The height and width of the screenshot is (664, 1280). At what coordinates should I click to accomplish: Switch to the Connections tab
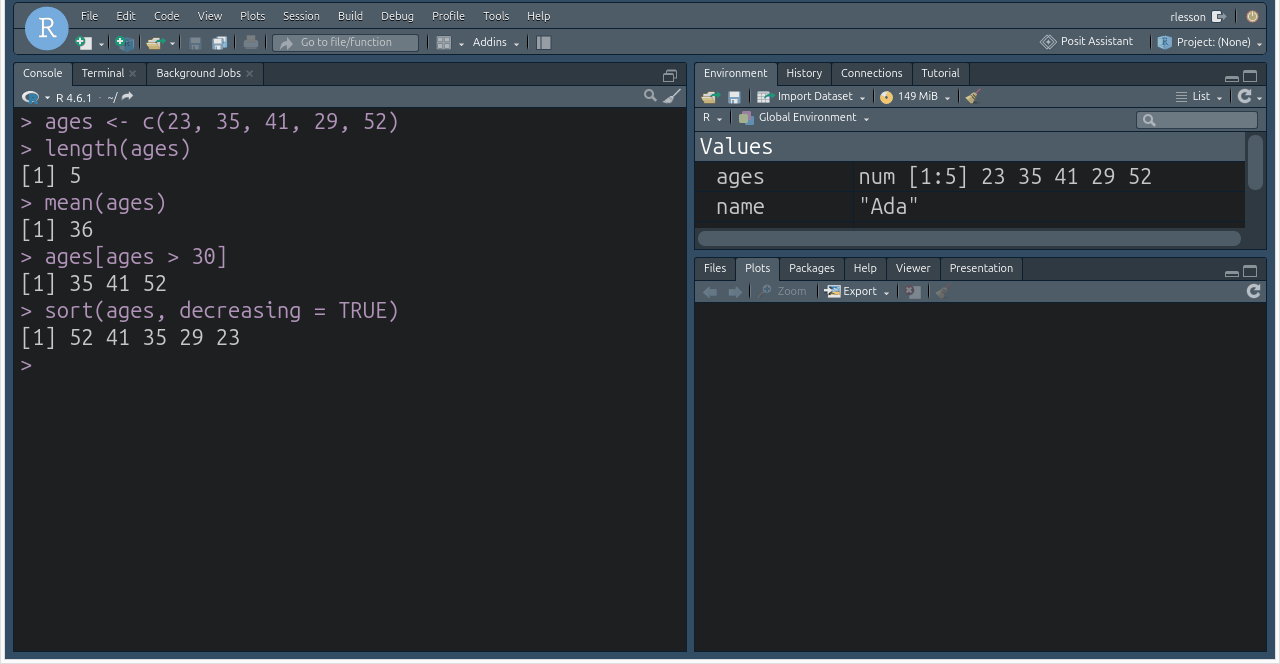[x=871, y=73]
